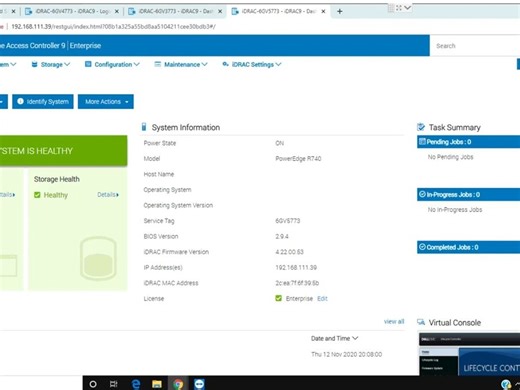This screenshot has height=390, width=520.
Task: Open the Storage menu
Action: (x=51, y=64)
